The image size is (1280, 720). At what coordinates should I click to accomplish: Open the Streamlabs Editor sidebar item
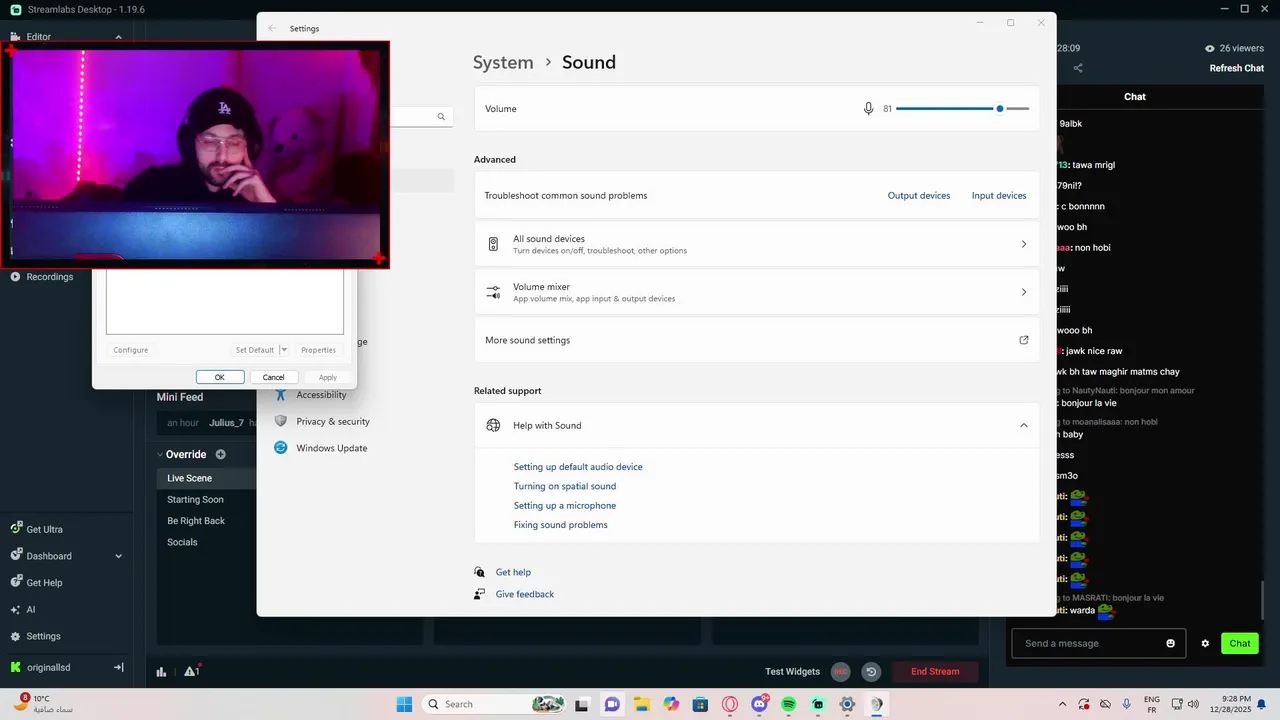coord(39,37)
